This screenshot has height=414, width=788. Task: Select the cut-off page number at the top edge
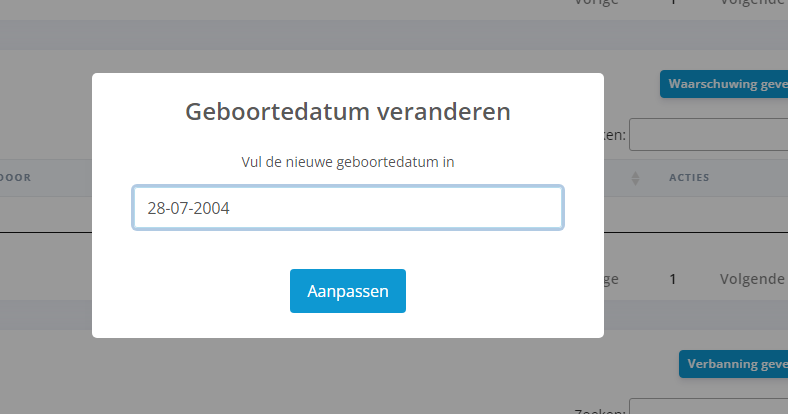click(673, 3)
